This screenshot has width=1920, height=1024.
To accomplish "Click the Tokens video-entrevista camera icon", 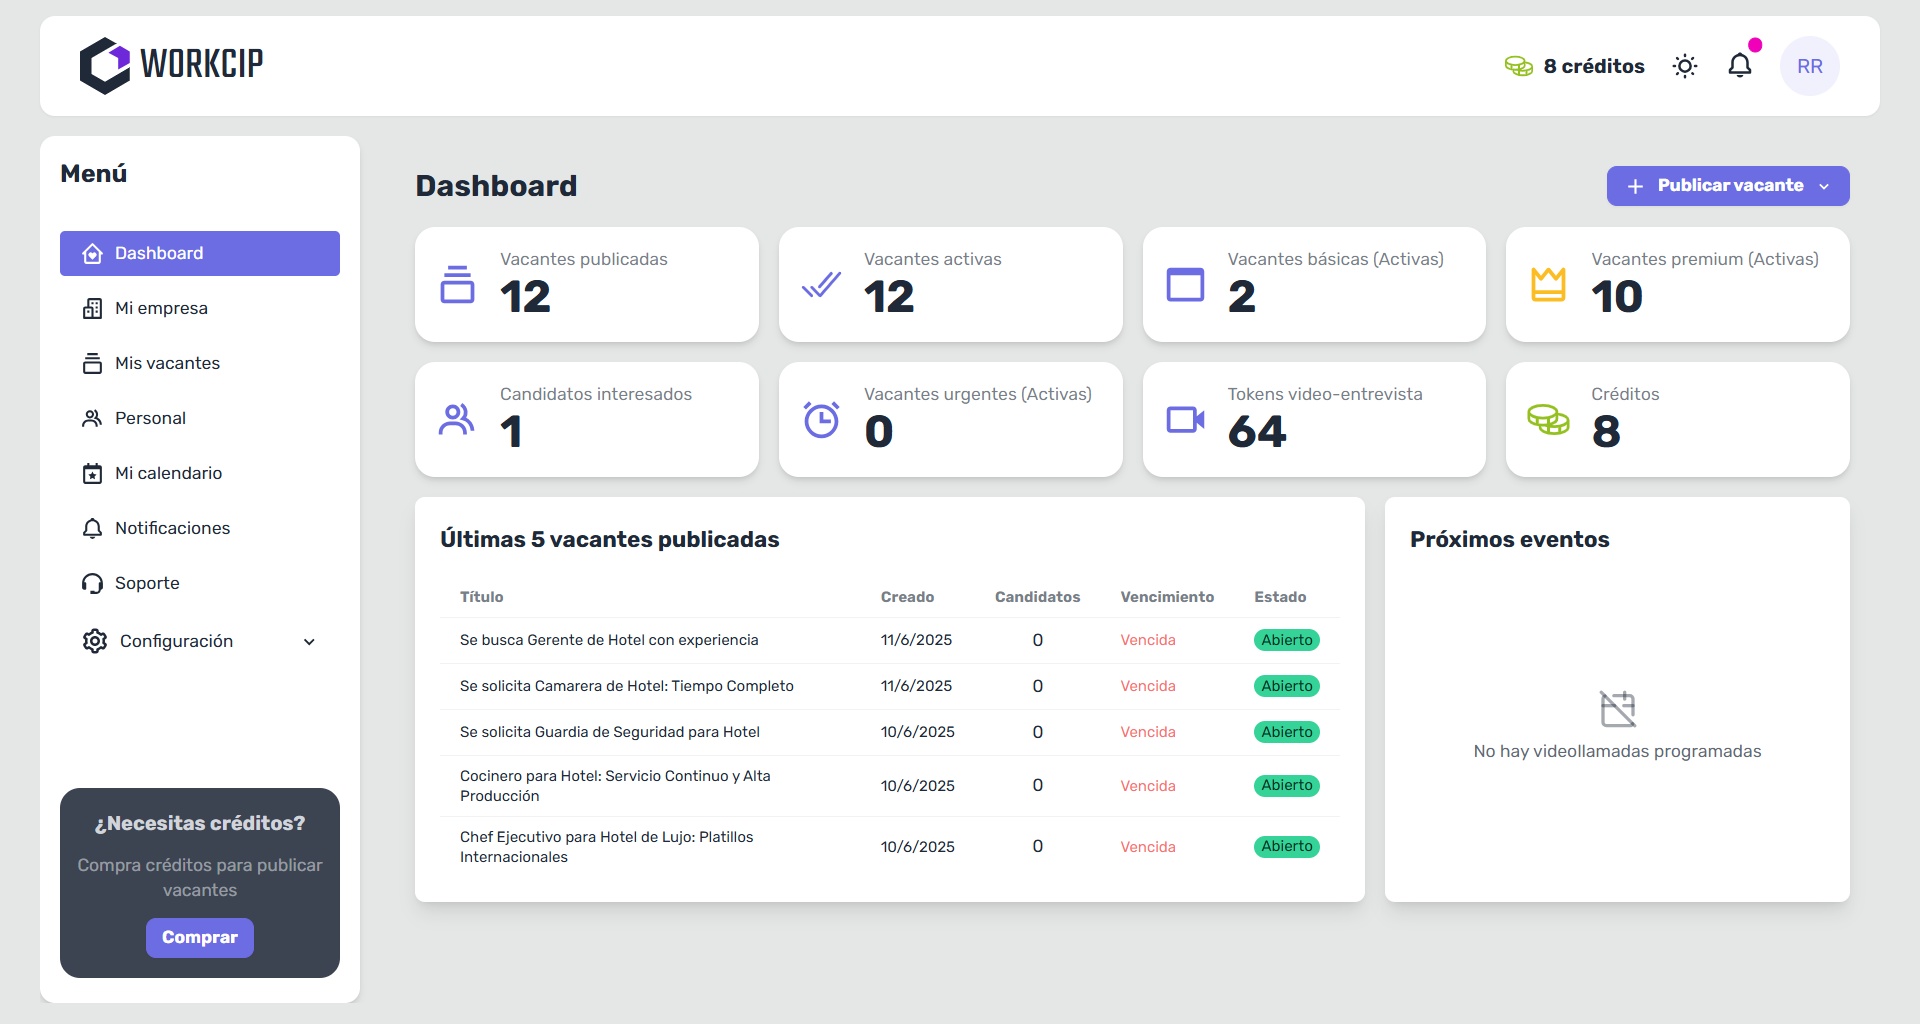I will coord(1185,420).
